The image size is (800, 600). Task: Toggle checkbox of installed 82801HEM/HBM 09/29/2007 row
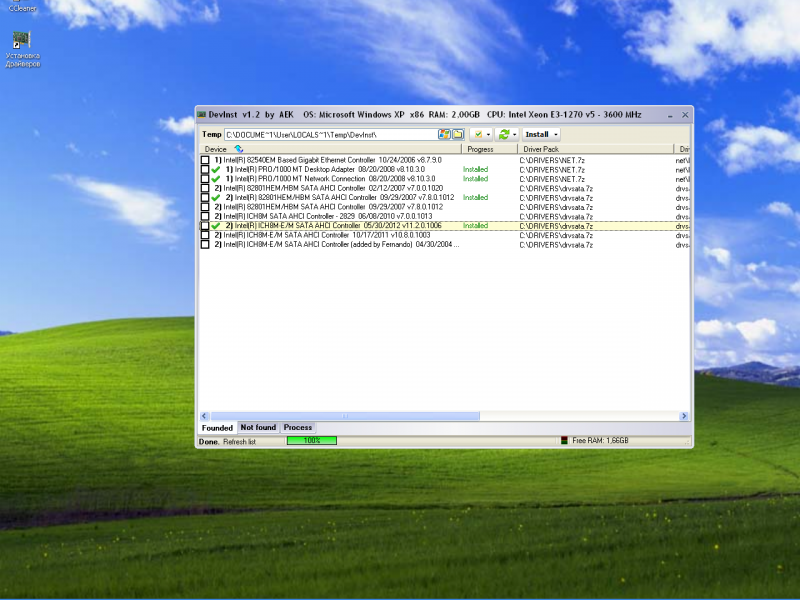(205, 197)
